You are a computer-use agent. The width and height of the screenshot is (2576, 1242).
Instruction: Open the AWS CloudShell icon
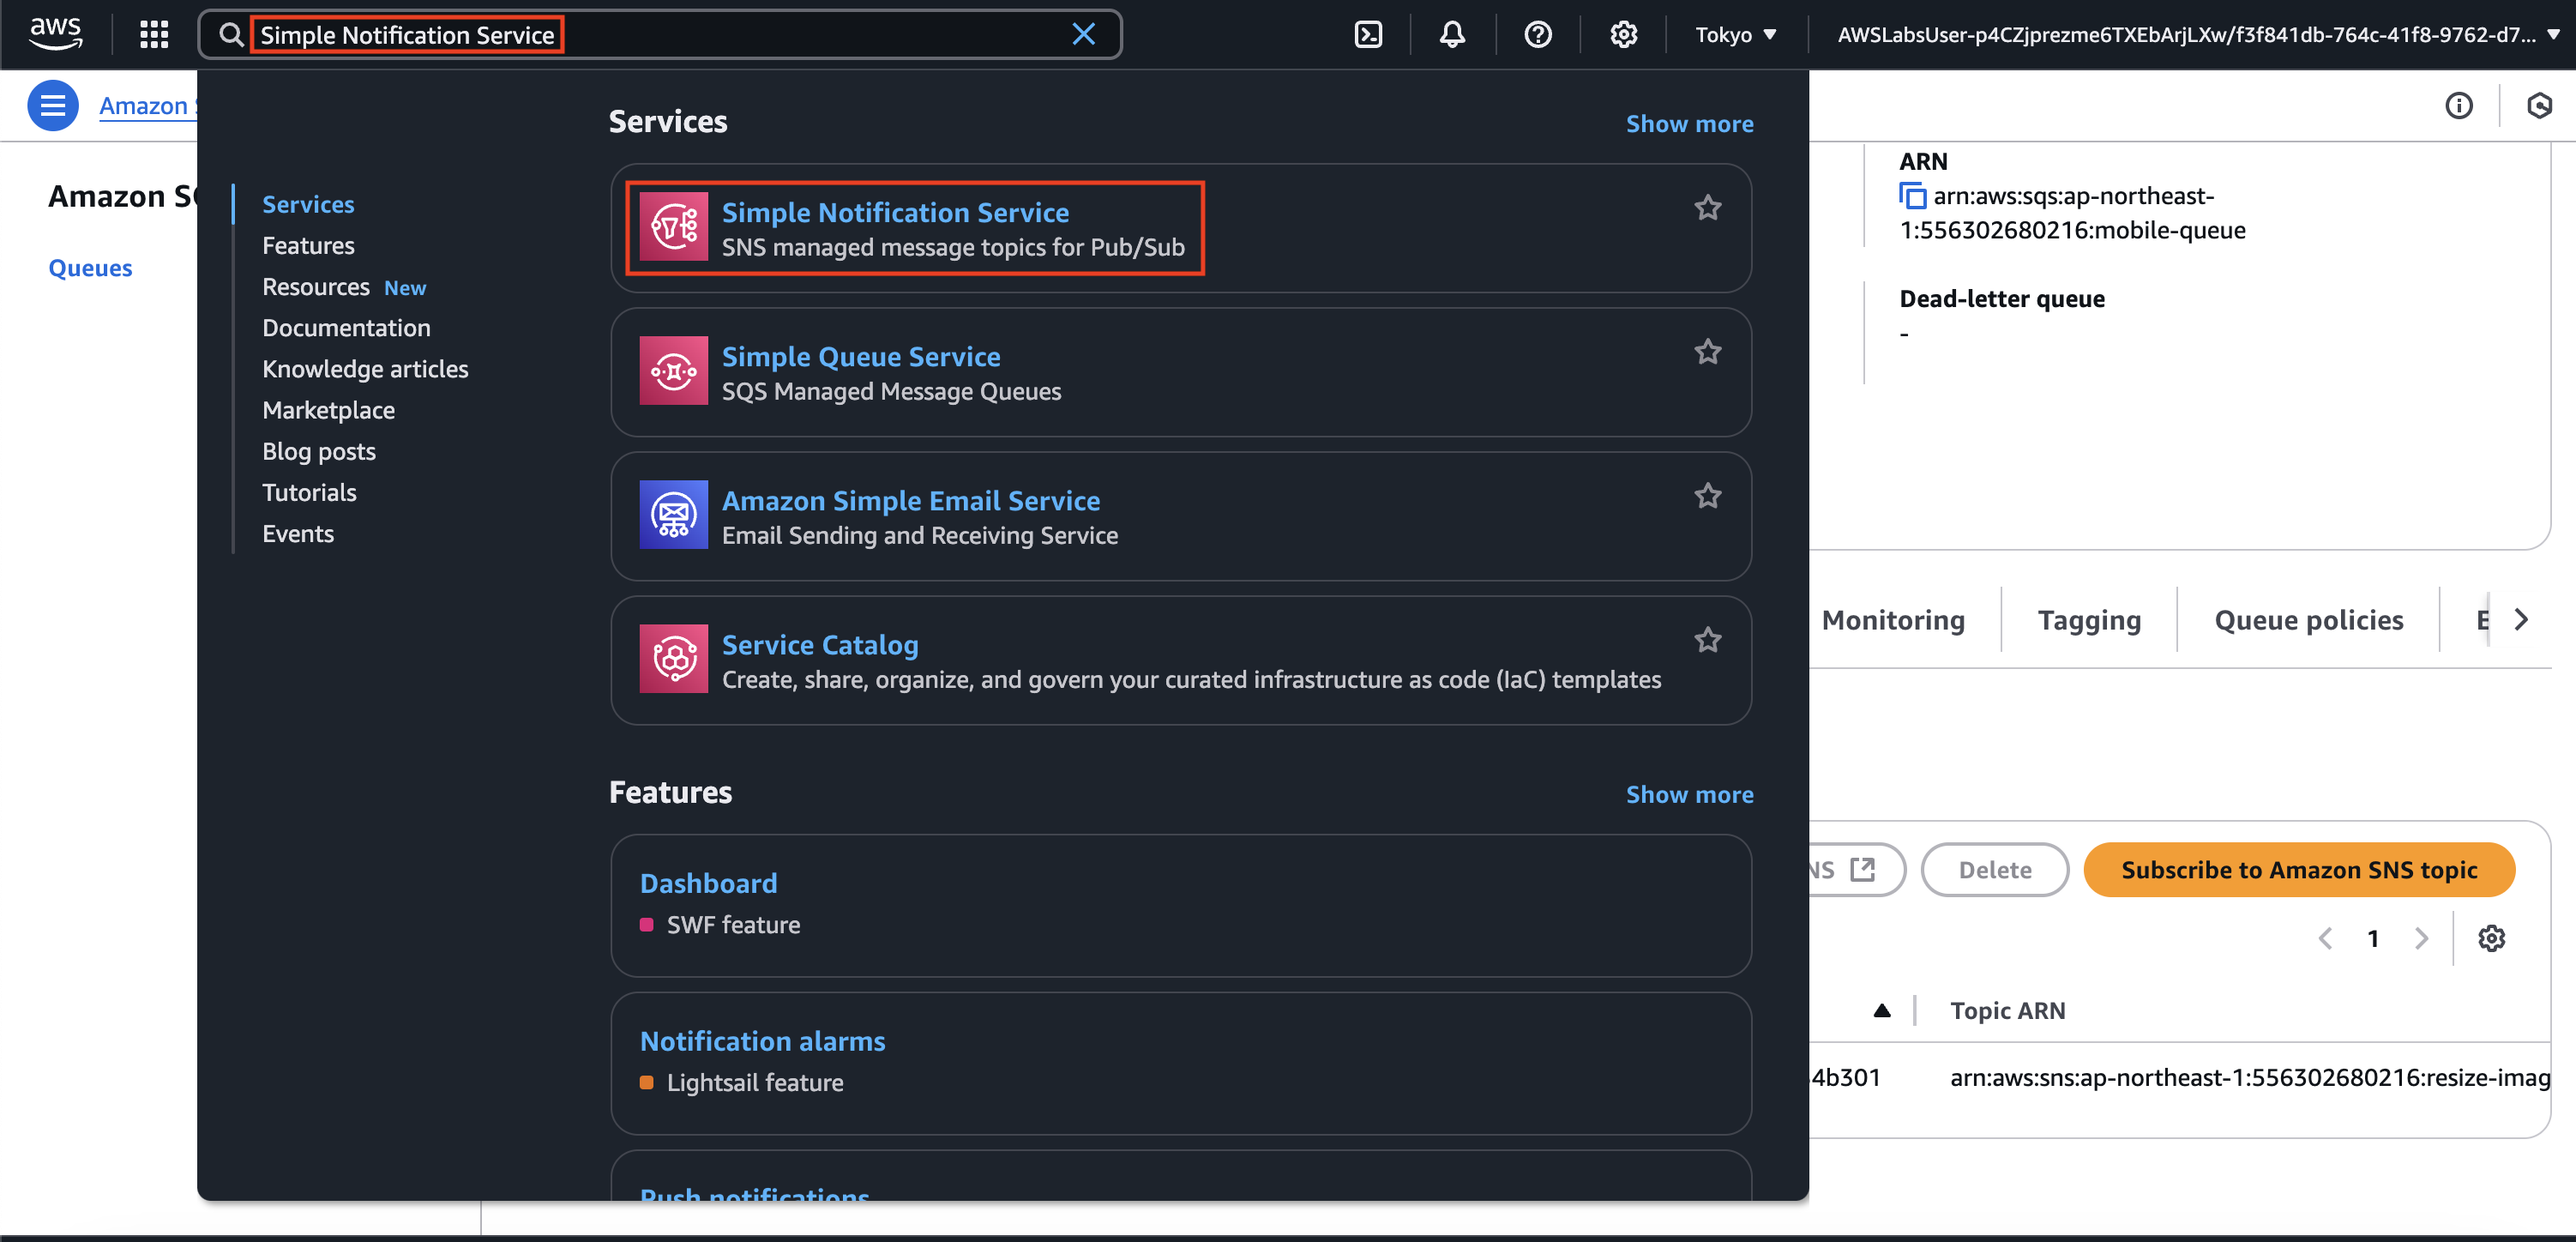click(x=1367, y=35)
